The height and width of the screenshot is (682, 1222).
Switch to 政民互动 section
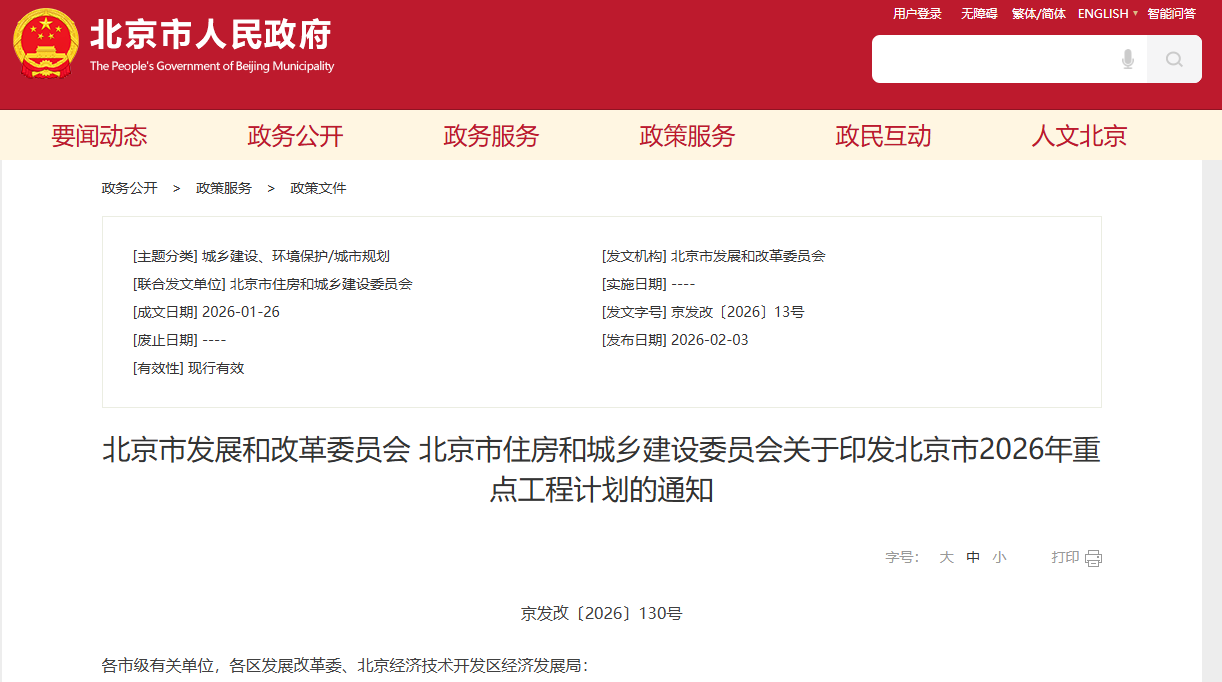tap(883, 136)
